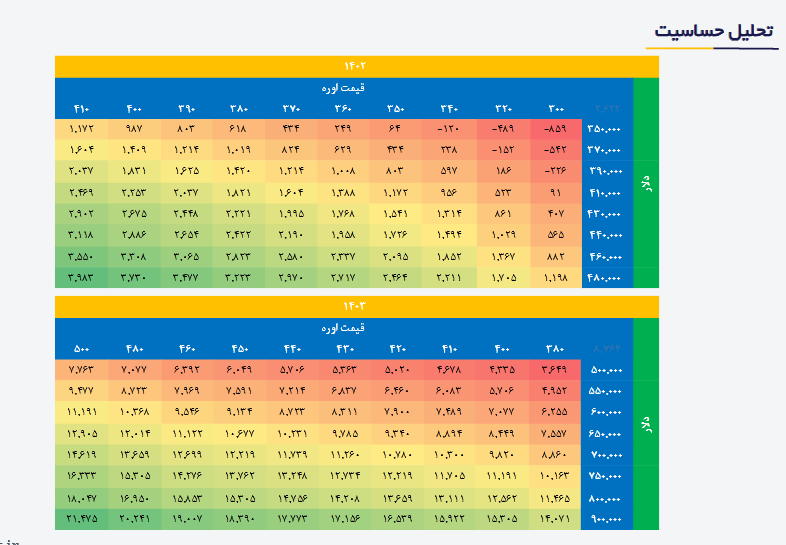The width and height of the screenshot is (786, 545).
Task: Click the تحلیل حساسیت page heading
Action: 713,31
